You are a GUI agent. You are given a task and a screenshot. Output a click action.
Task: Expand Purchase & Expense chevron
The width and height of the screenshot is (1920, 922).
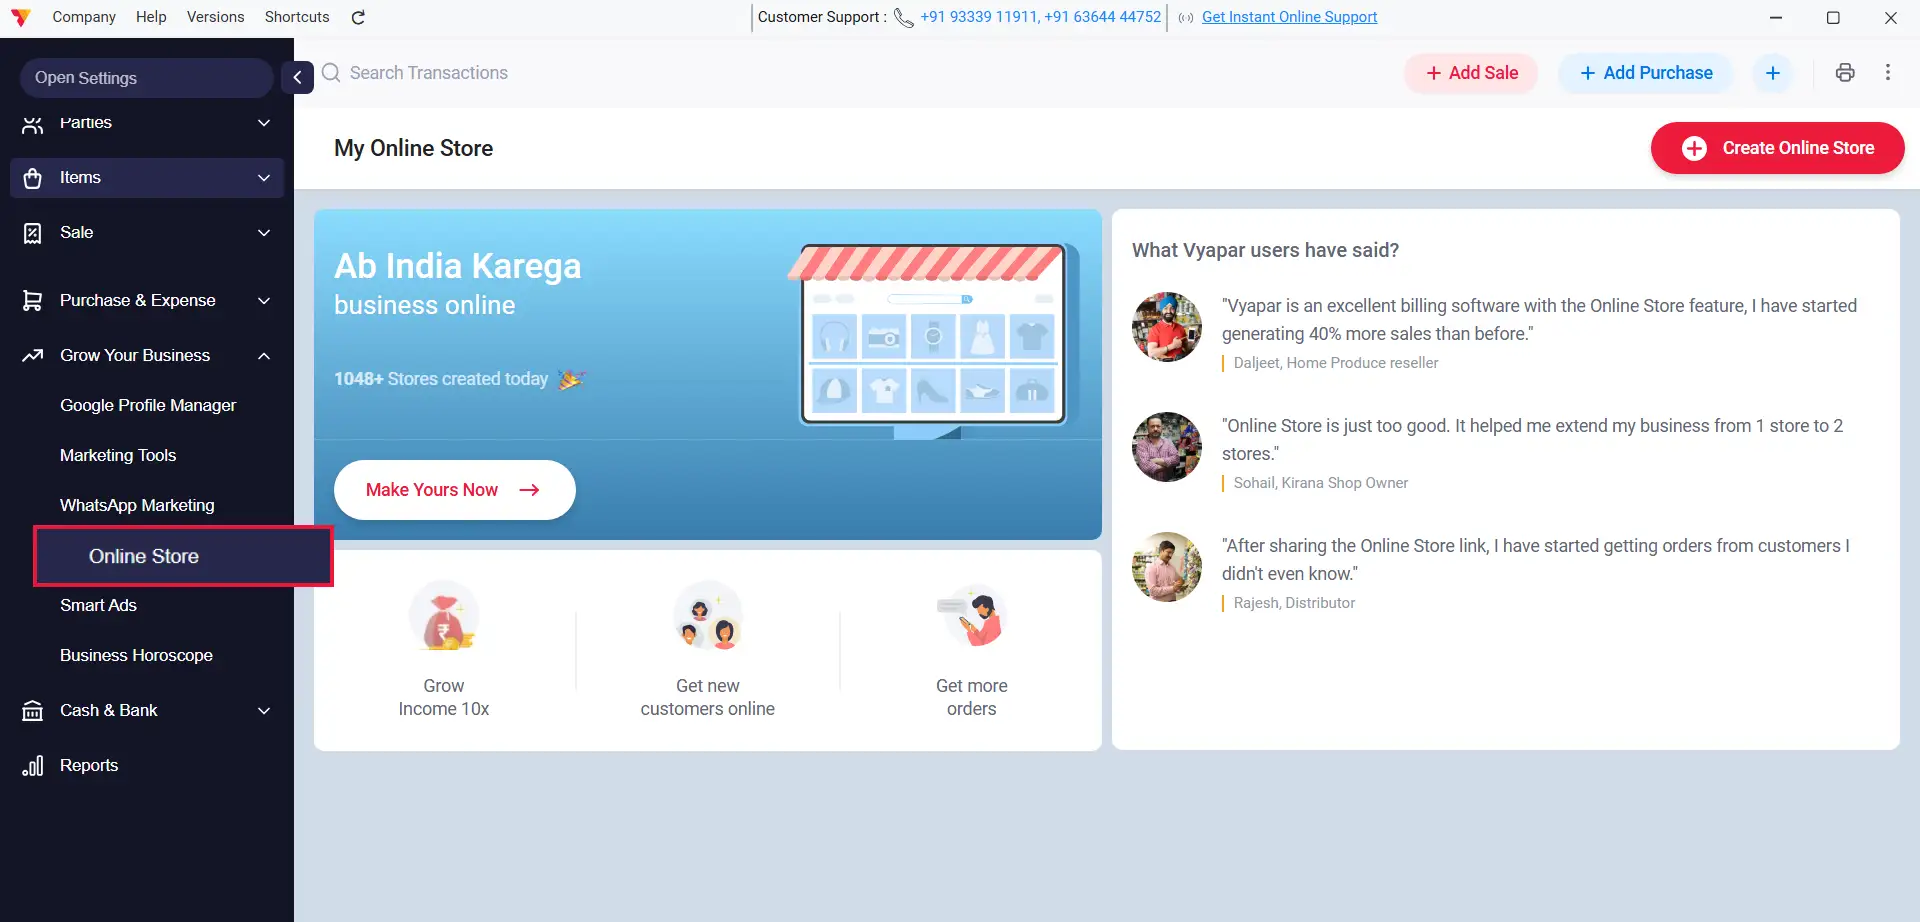pyautogui.click(x=264, y=301)
